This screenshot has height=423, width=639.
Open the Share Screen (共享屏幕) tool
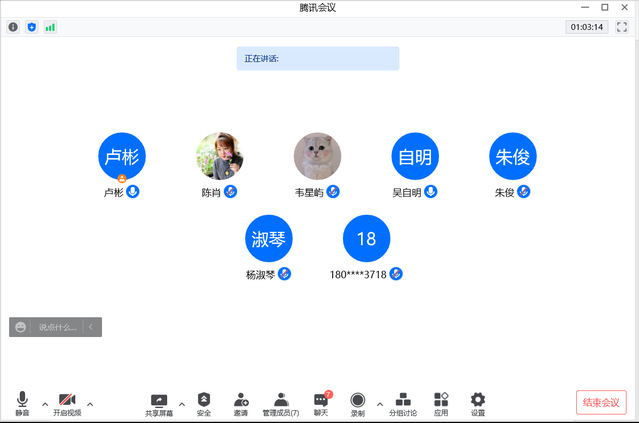[x=158, y=403]
